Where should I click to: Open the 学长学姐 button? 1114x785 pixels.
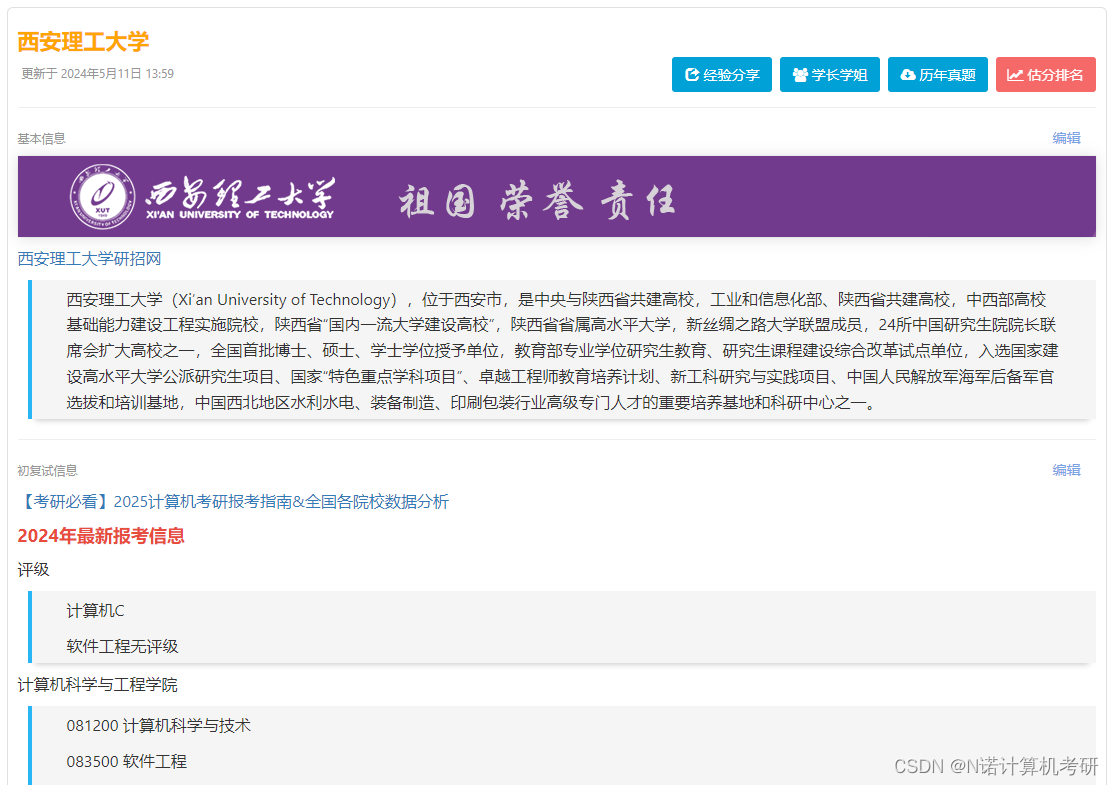830,75
